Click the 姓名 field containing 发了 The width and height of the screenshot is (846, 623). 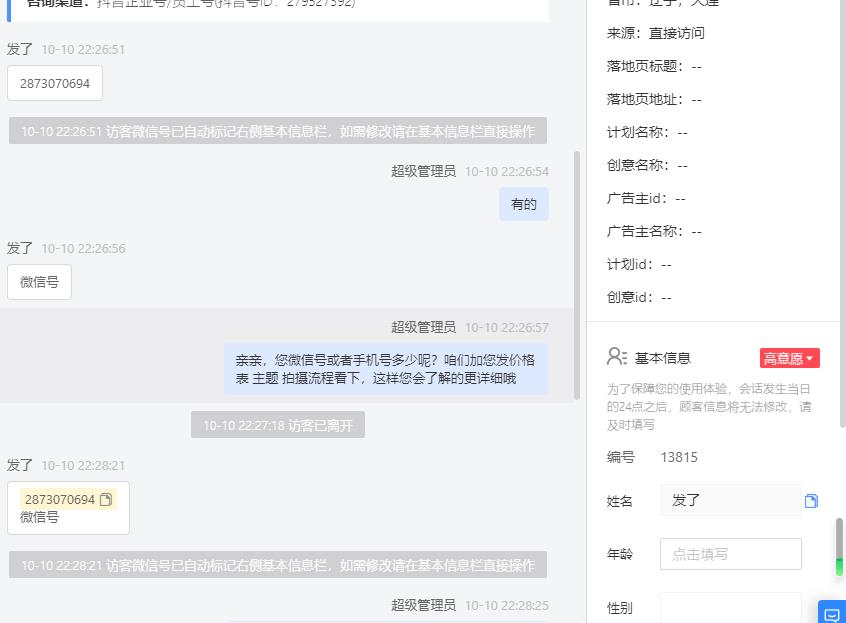731,501
